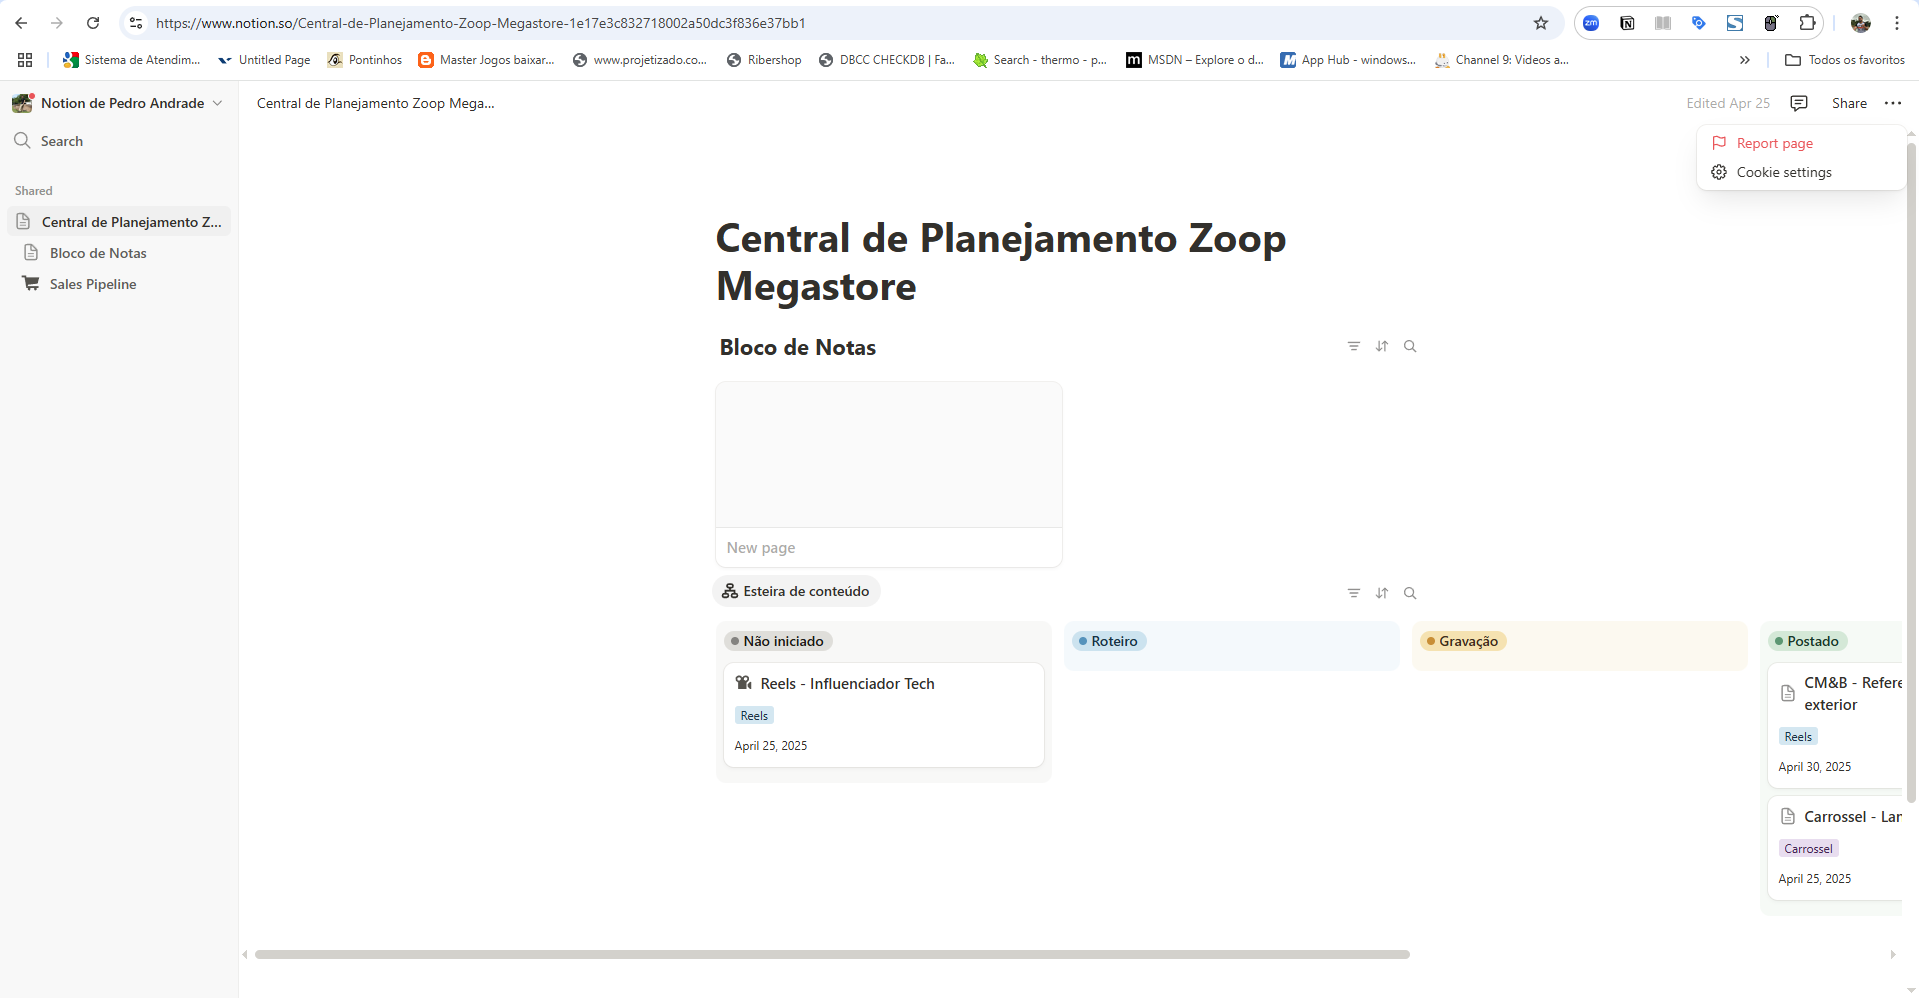Bookmark this page with the star icon
Viewport: 1919px width, 998px height.
tap(1541, 23)
